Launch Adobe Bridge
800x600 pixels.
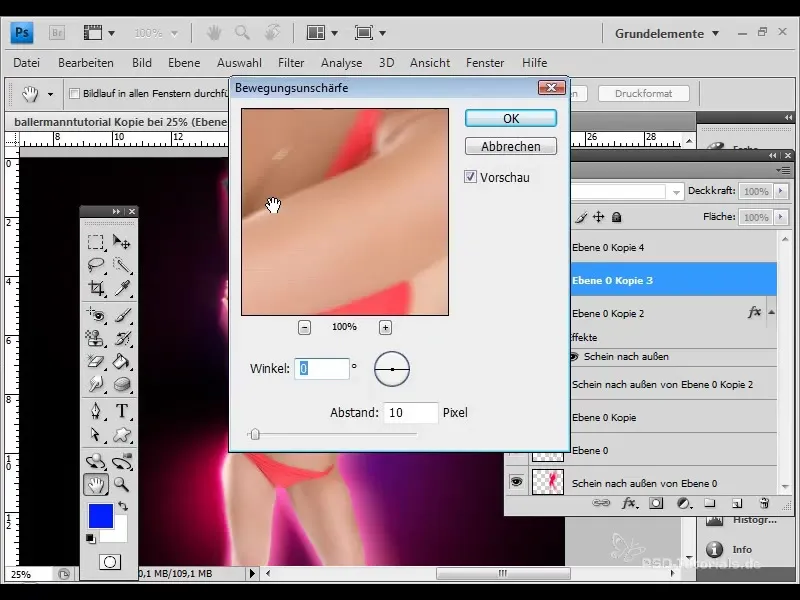[x=57, y=33]
